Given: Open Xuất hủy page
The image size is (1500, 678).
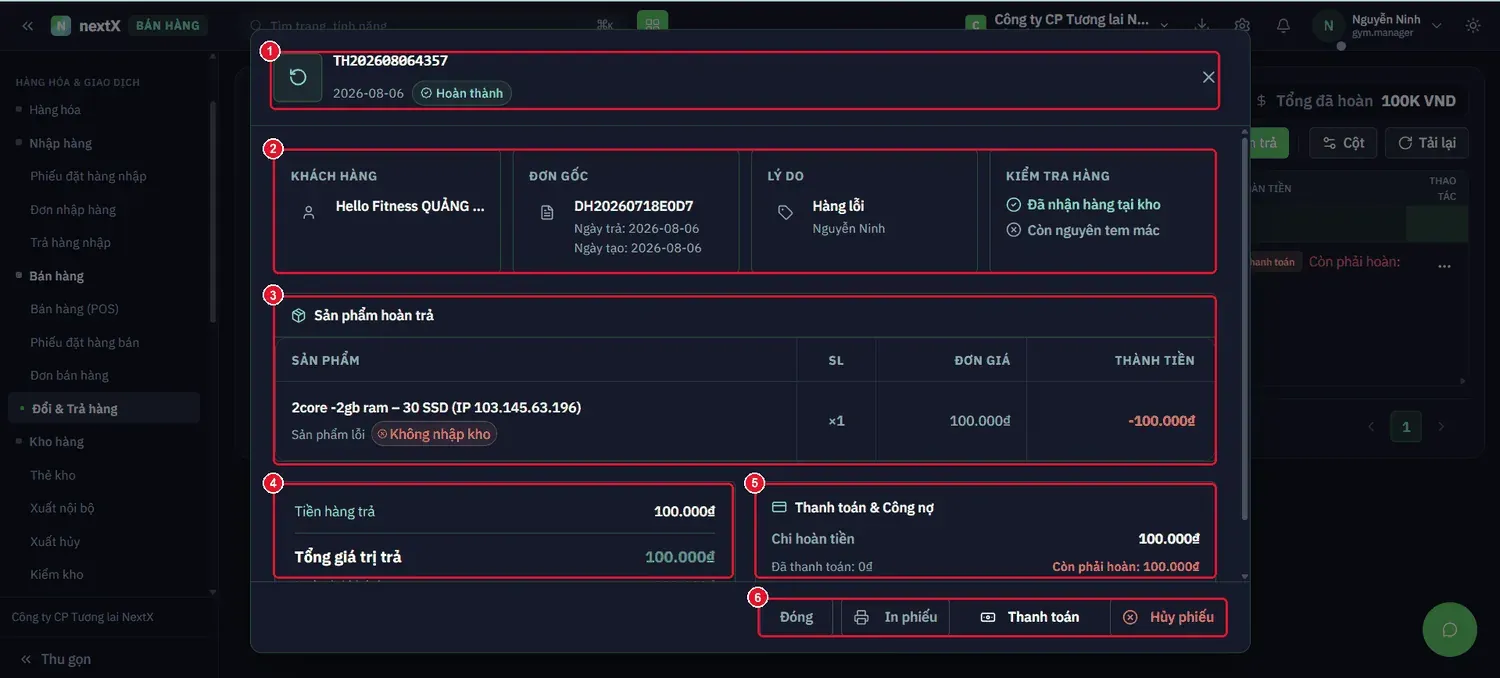Looking at the screenshot, I should click(x=55, y=541).
